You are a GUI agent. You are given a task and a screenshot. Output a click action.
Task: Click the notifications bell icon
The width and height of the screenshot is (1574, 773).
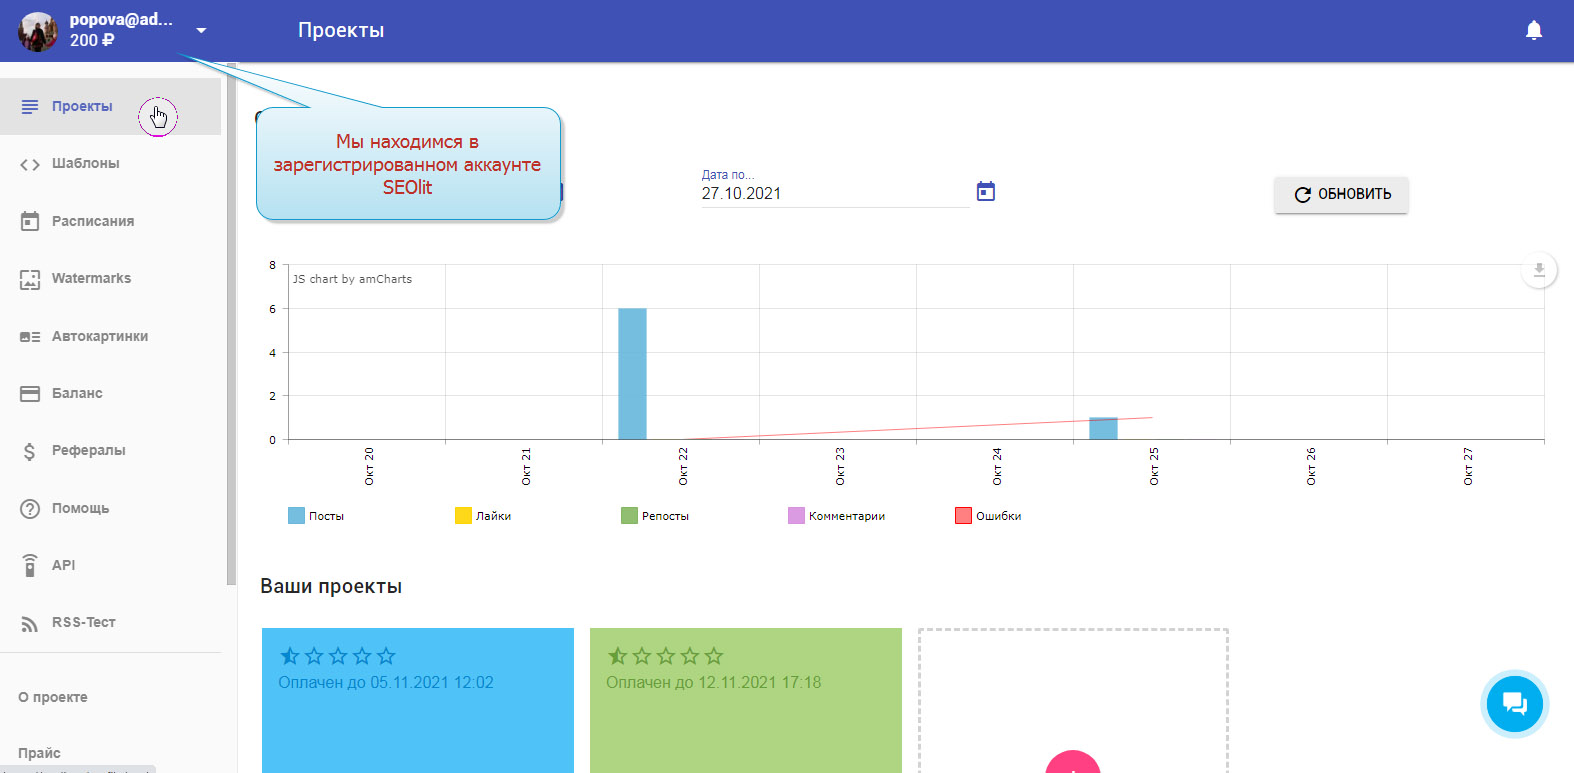pyautogui.click(x=1533, y=31)
